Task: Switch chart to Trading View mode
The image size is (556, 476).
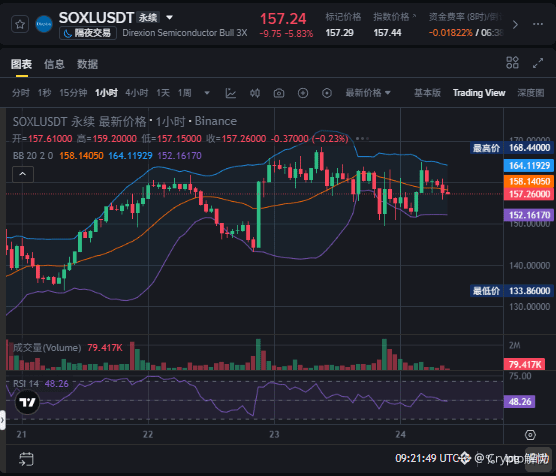Action: (x=479, y=93)
